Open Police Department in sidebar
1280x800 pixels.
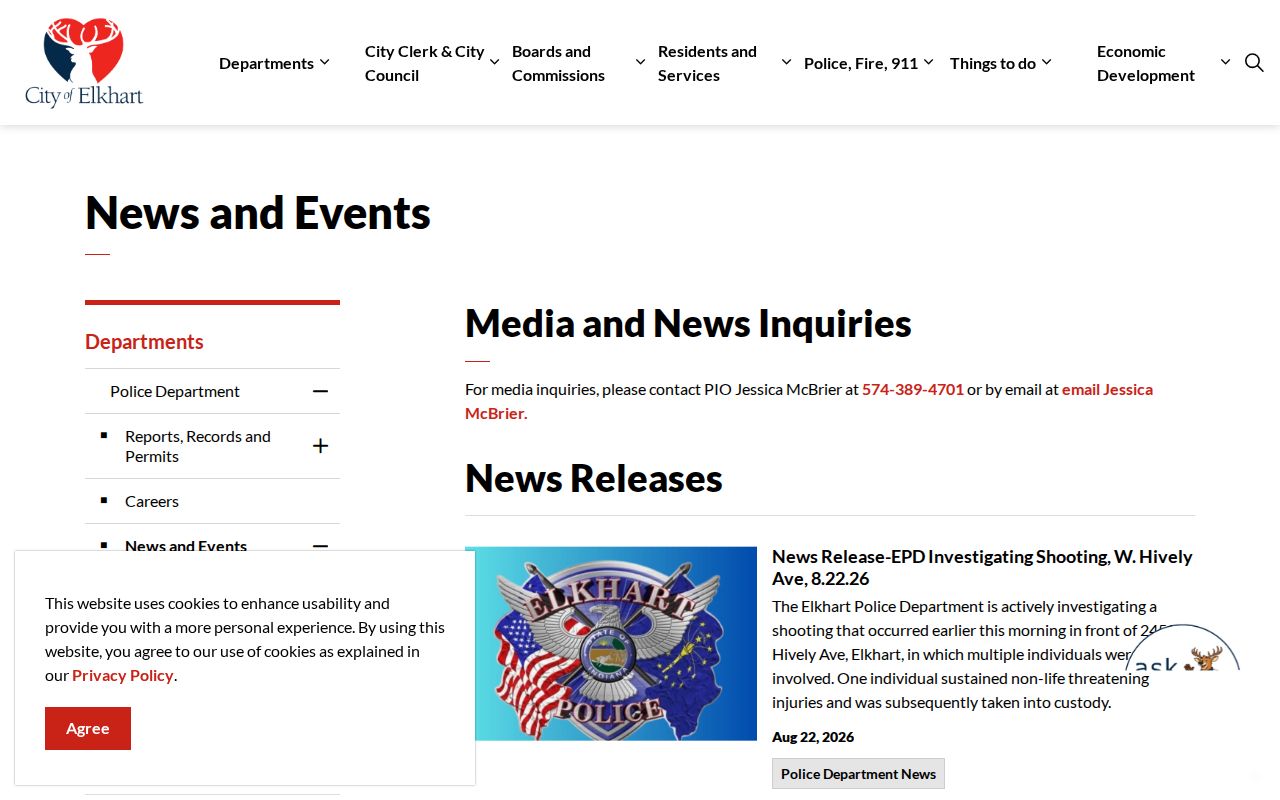(175, 391)
